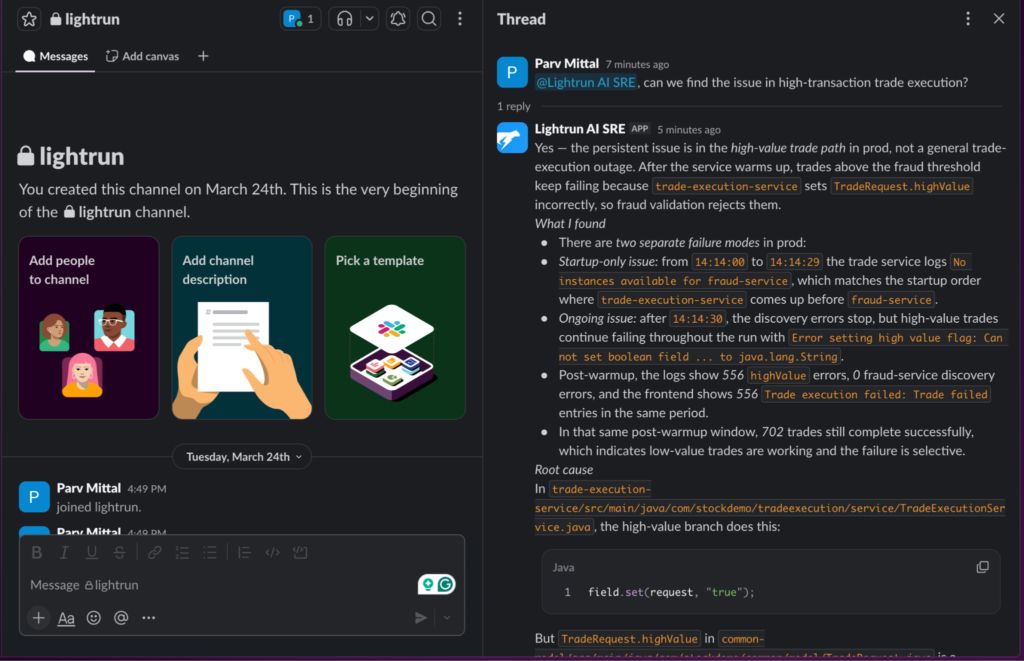1024x661 pixels.
Task: Select the bold formatting icon in the composer
Action: pos(37,551)
